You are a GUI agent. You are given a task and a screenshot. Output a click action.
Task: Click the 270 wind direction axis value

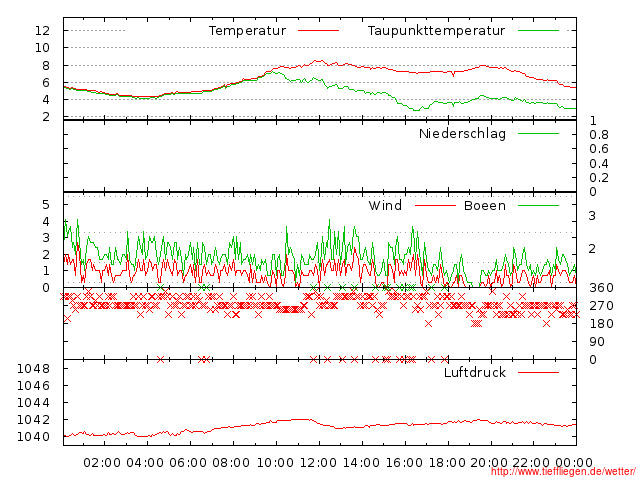point(601,306)
